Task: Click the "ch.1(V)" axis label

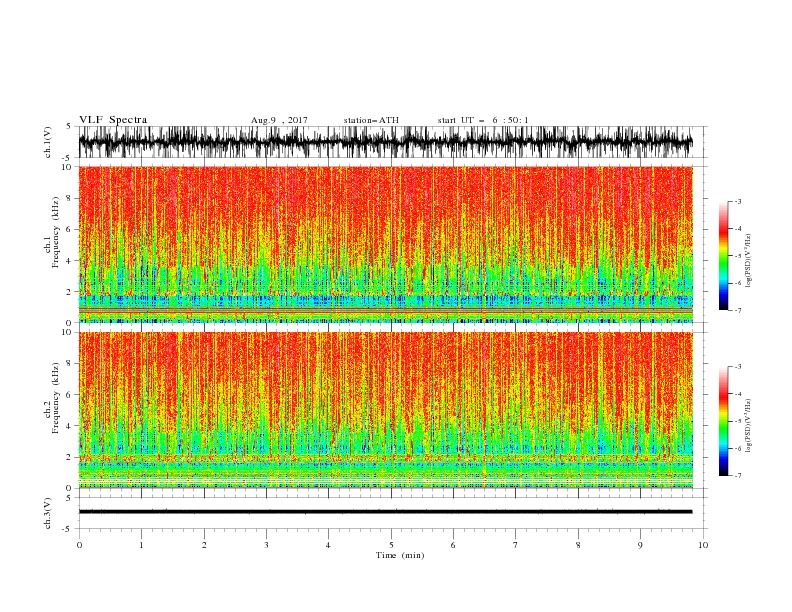Action: click(48, 142)
